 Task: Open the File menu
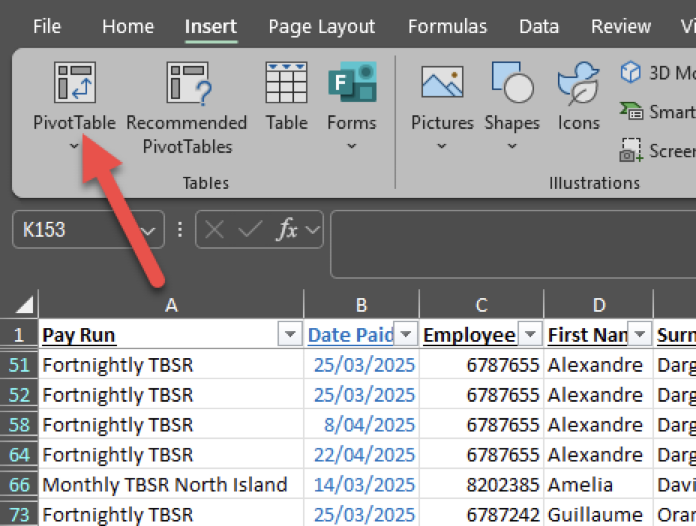click(47, 27)
